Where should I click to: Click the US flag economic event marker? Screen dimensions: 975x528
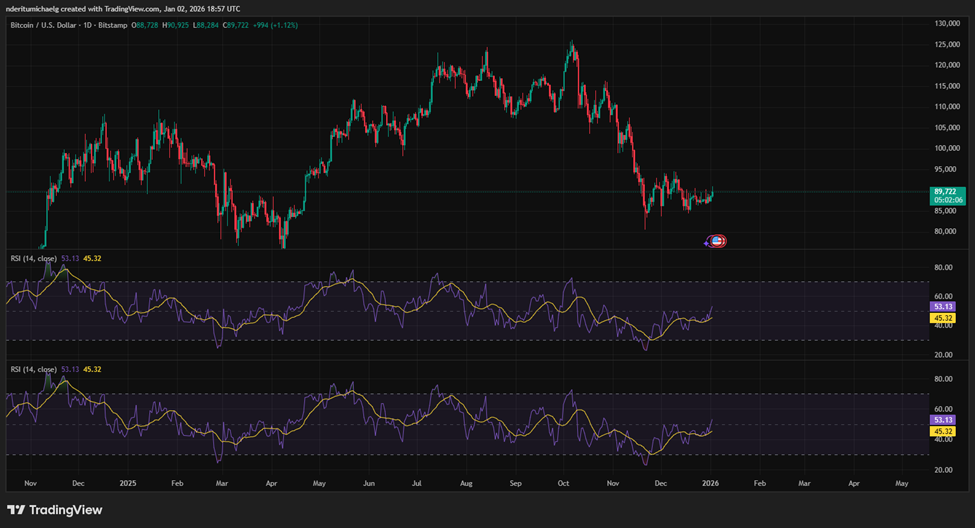[x=716, y=241]
